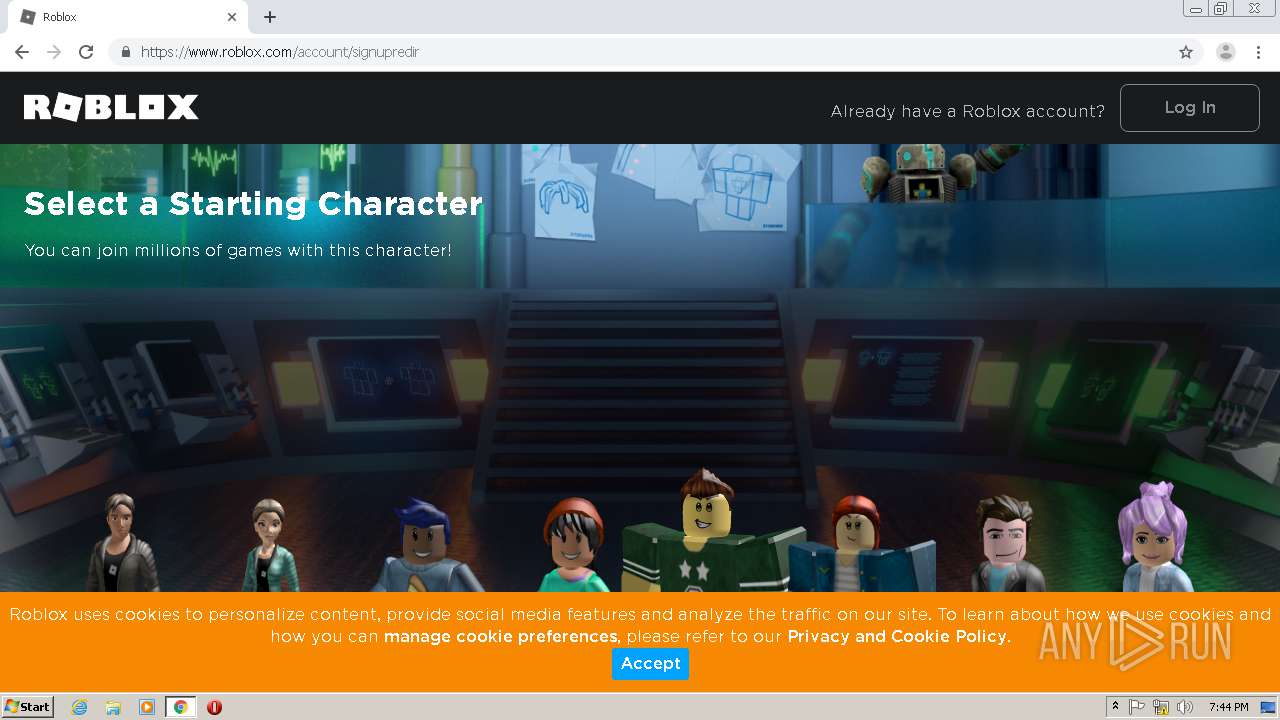
Task: Open the Chrome profile avatar menu
Action: (1226, 52)
